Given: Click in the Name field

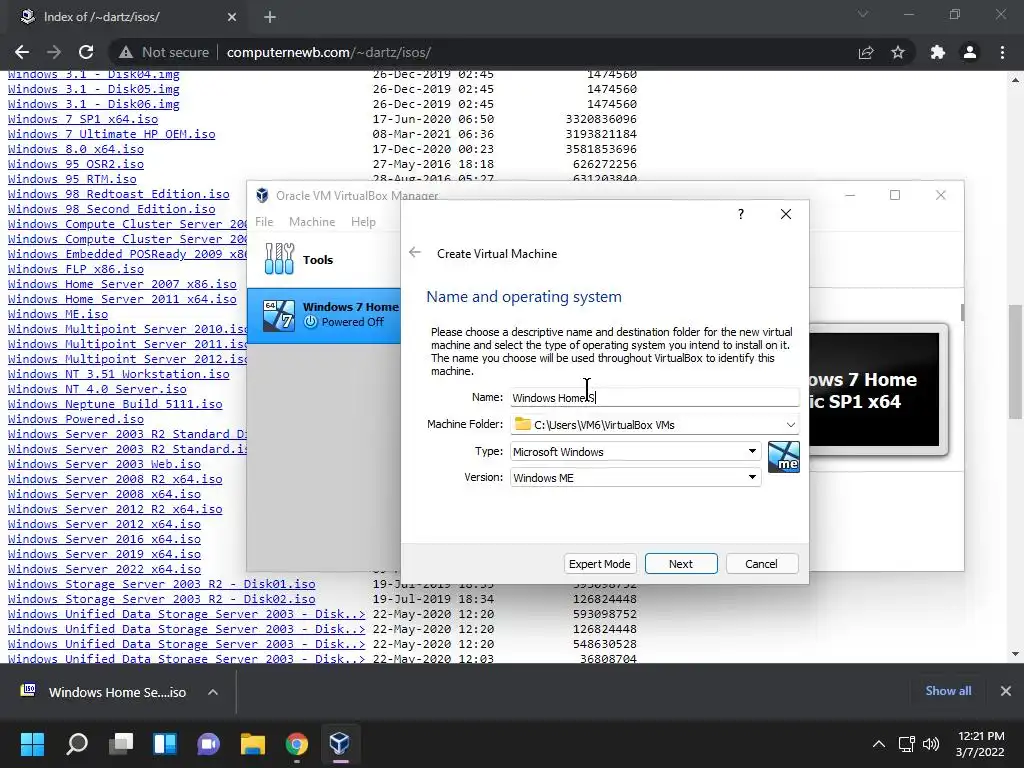Looking at the screenshot, I should coord(654,398).
